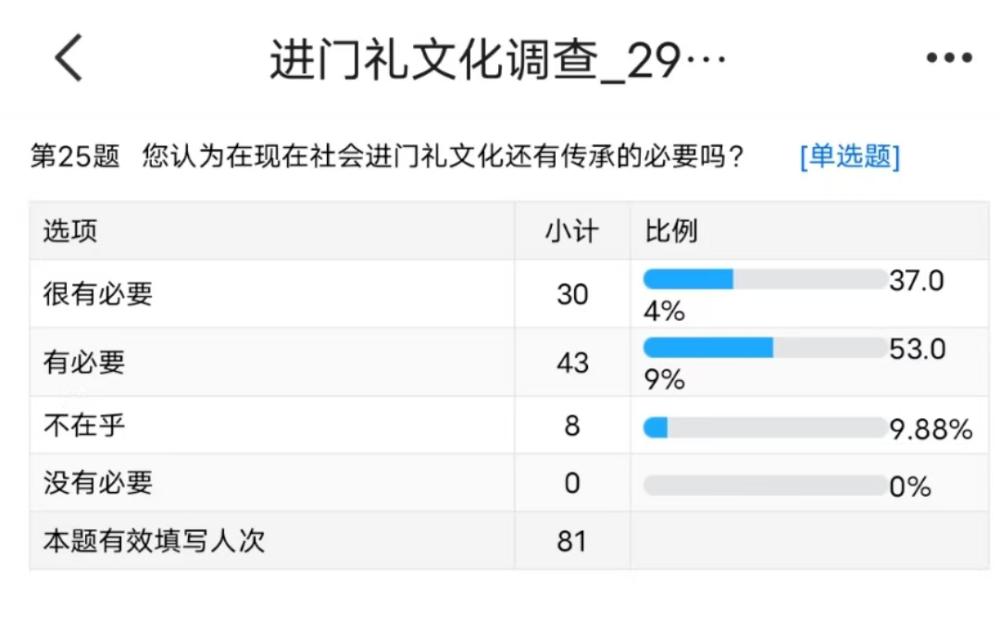
Task: Click the [单选题] question type tag
Action: [849, 157]
